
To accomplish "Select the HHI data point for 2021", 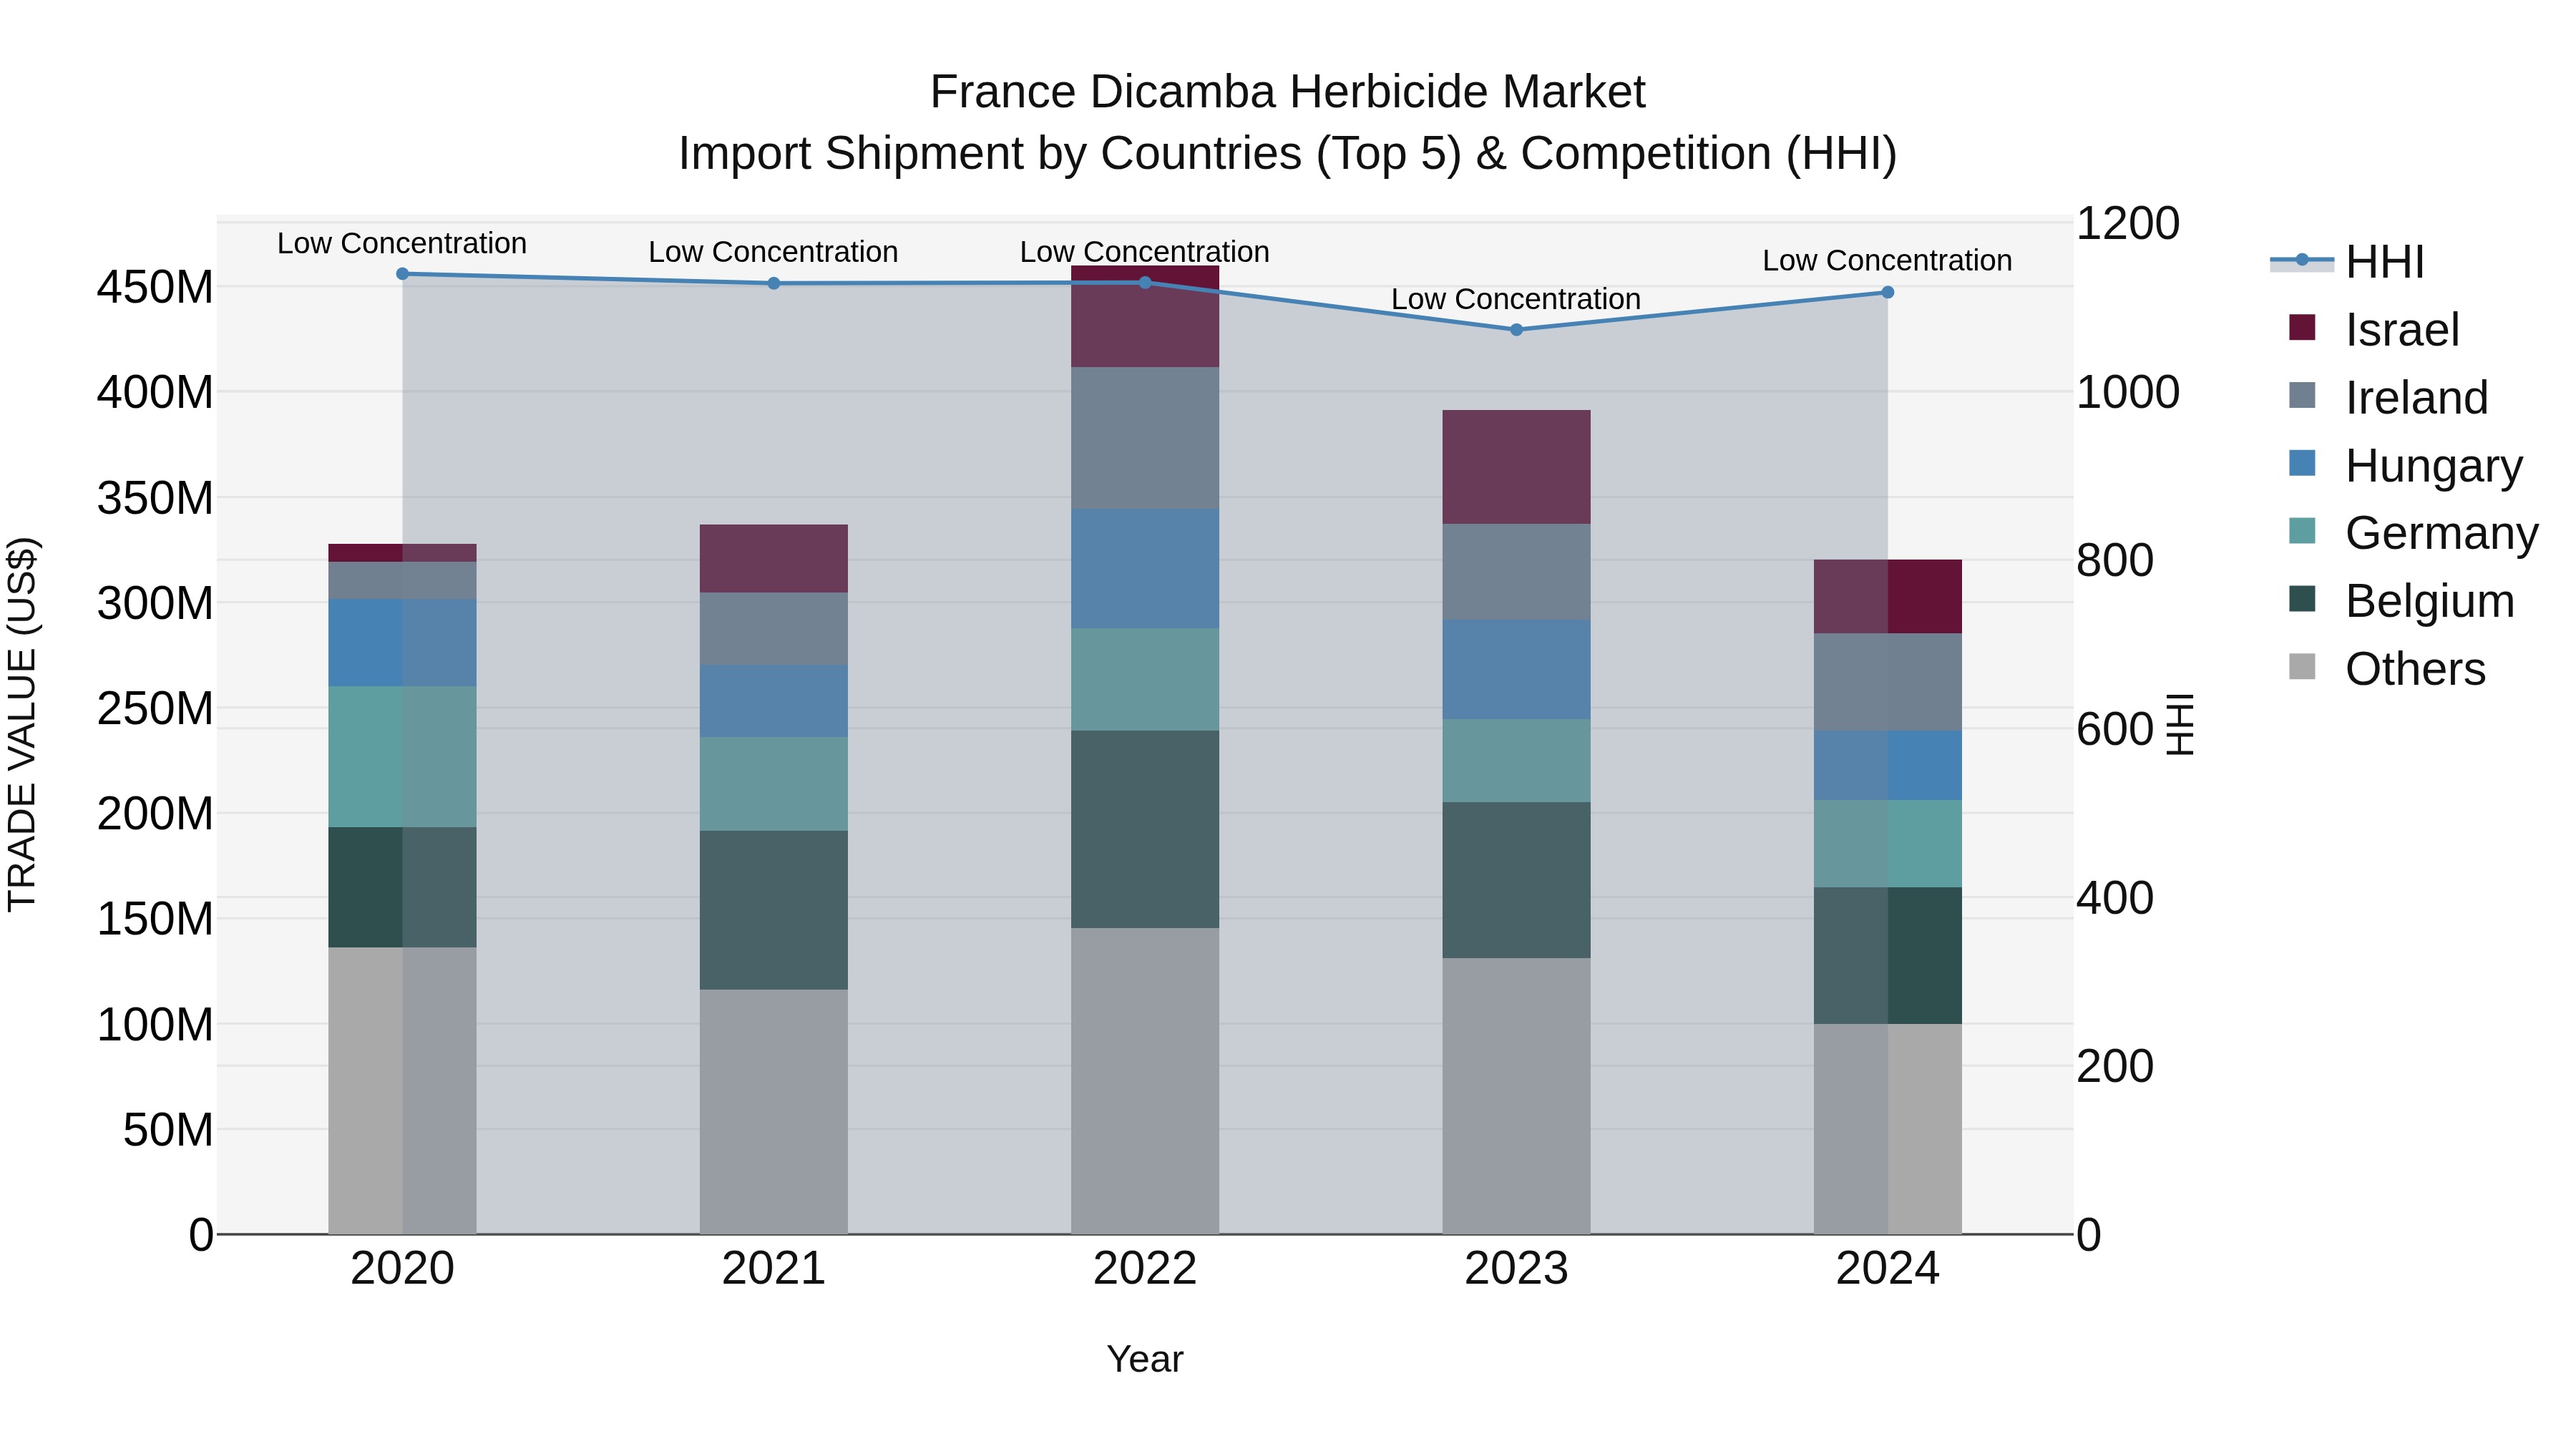I will (x=774, y=284).
